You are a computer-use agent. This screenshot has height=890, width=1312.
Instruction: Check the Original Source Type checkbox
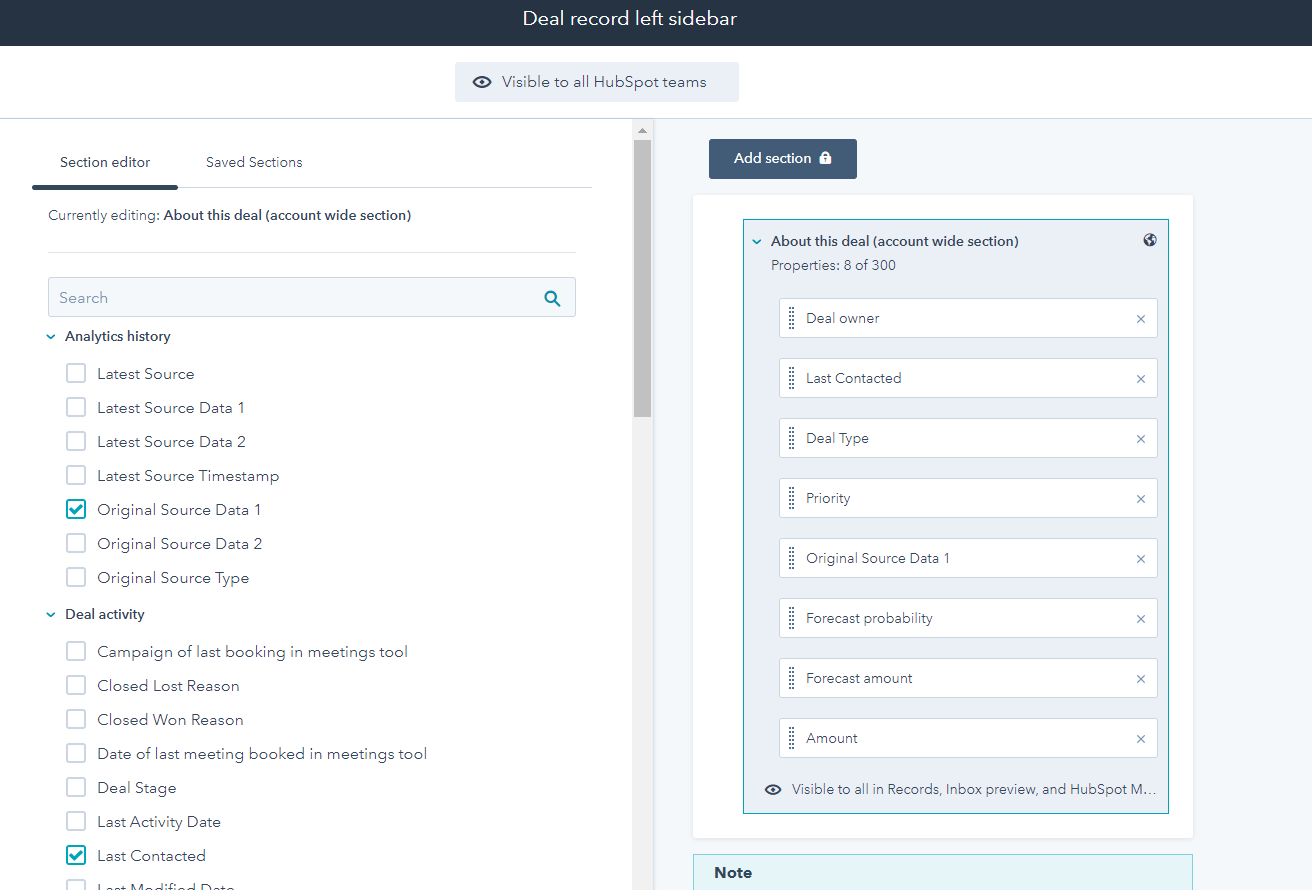[x=76, y=578]
